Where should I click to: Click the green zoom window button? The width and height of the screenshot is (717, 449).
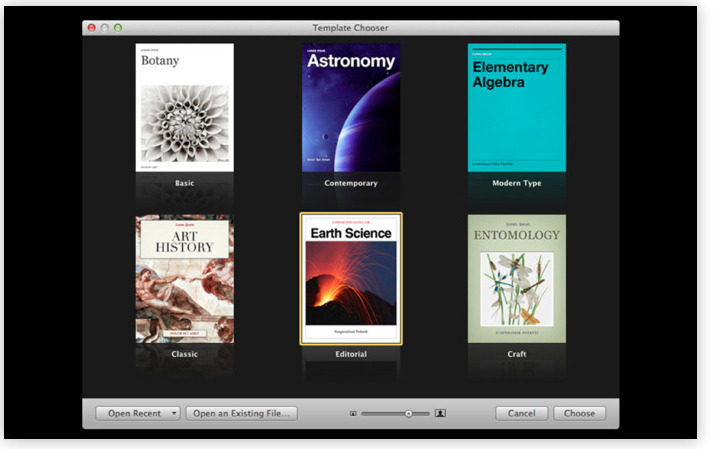(118, 28)
